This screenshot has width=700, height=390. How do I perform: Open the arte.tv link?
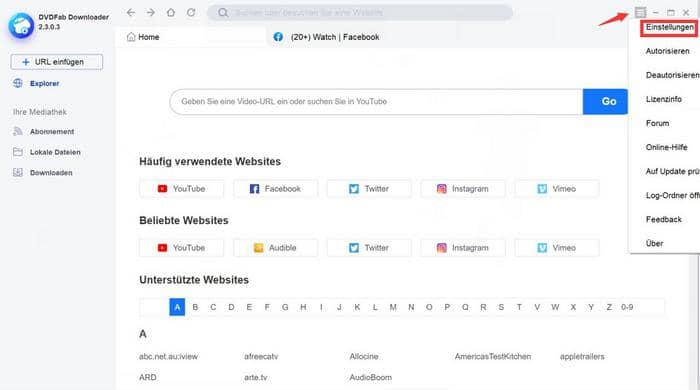click(255, 377)
